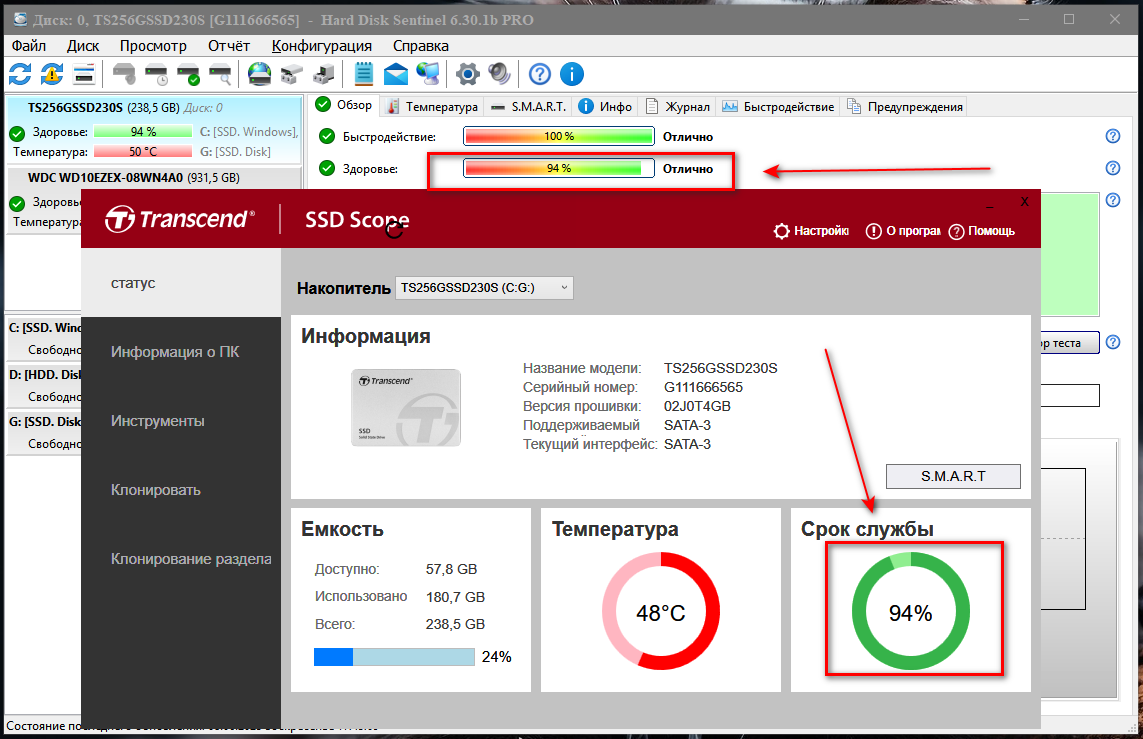The image size is (1143, 739).
Task: Select Клонирование раздела in sidebar
Action: point(181,559)
